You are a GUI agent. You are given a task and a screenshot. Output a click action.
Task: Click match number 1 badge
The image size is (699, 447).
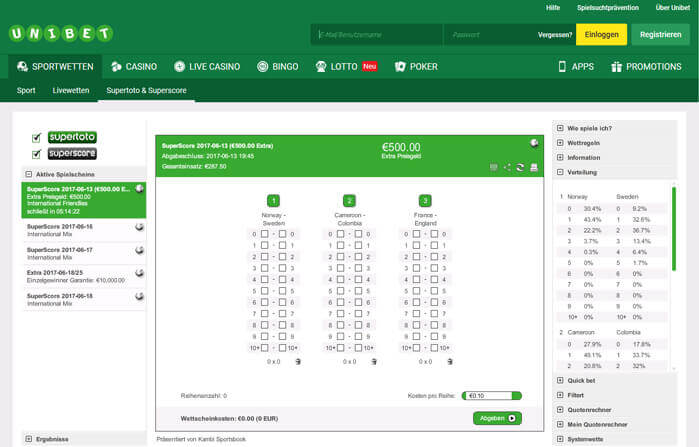[x=273, y=201]
